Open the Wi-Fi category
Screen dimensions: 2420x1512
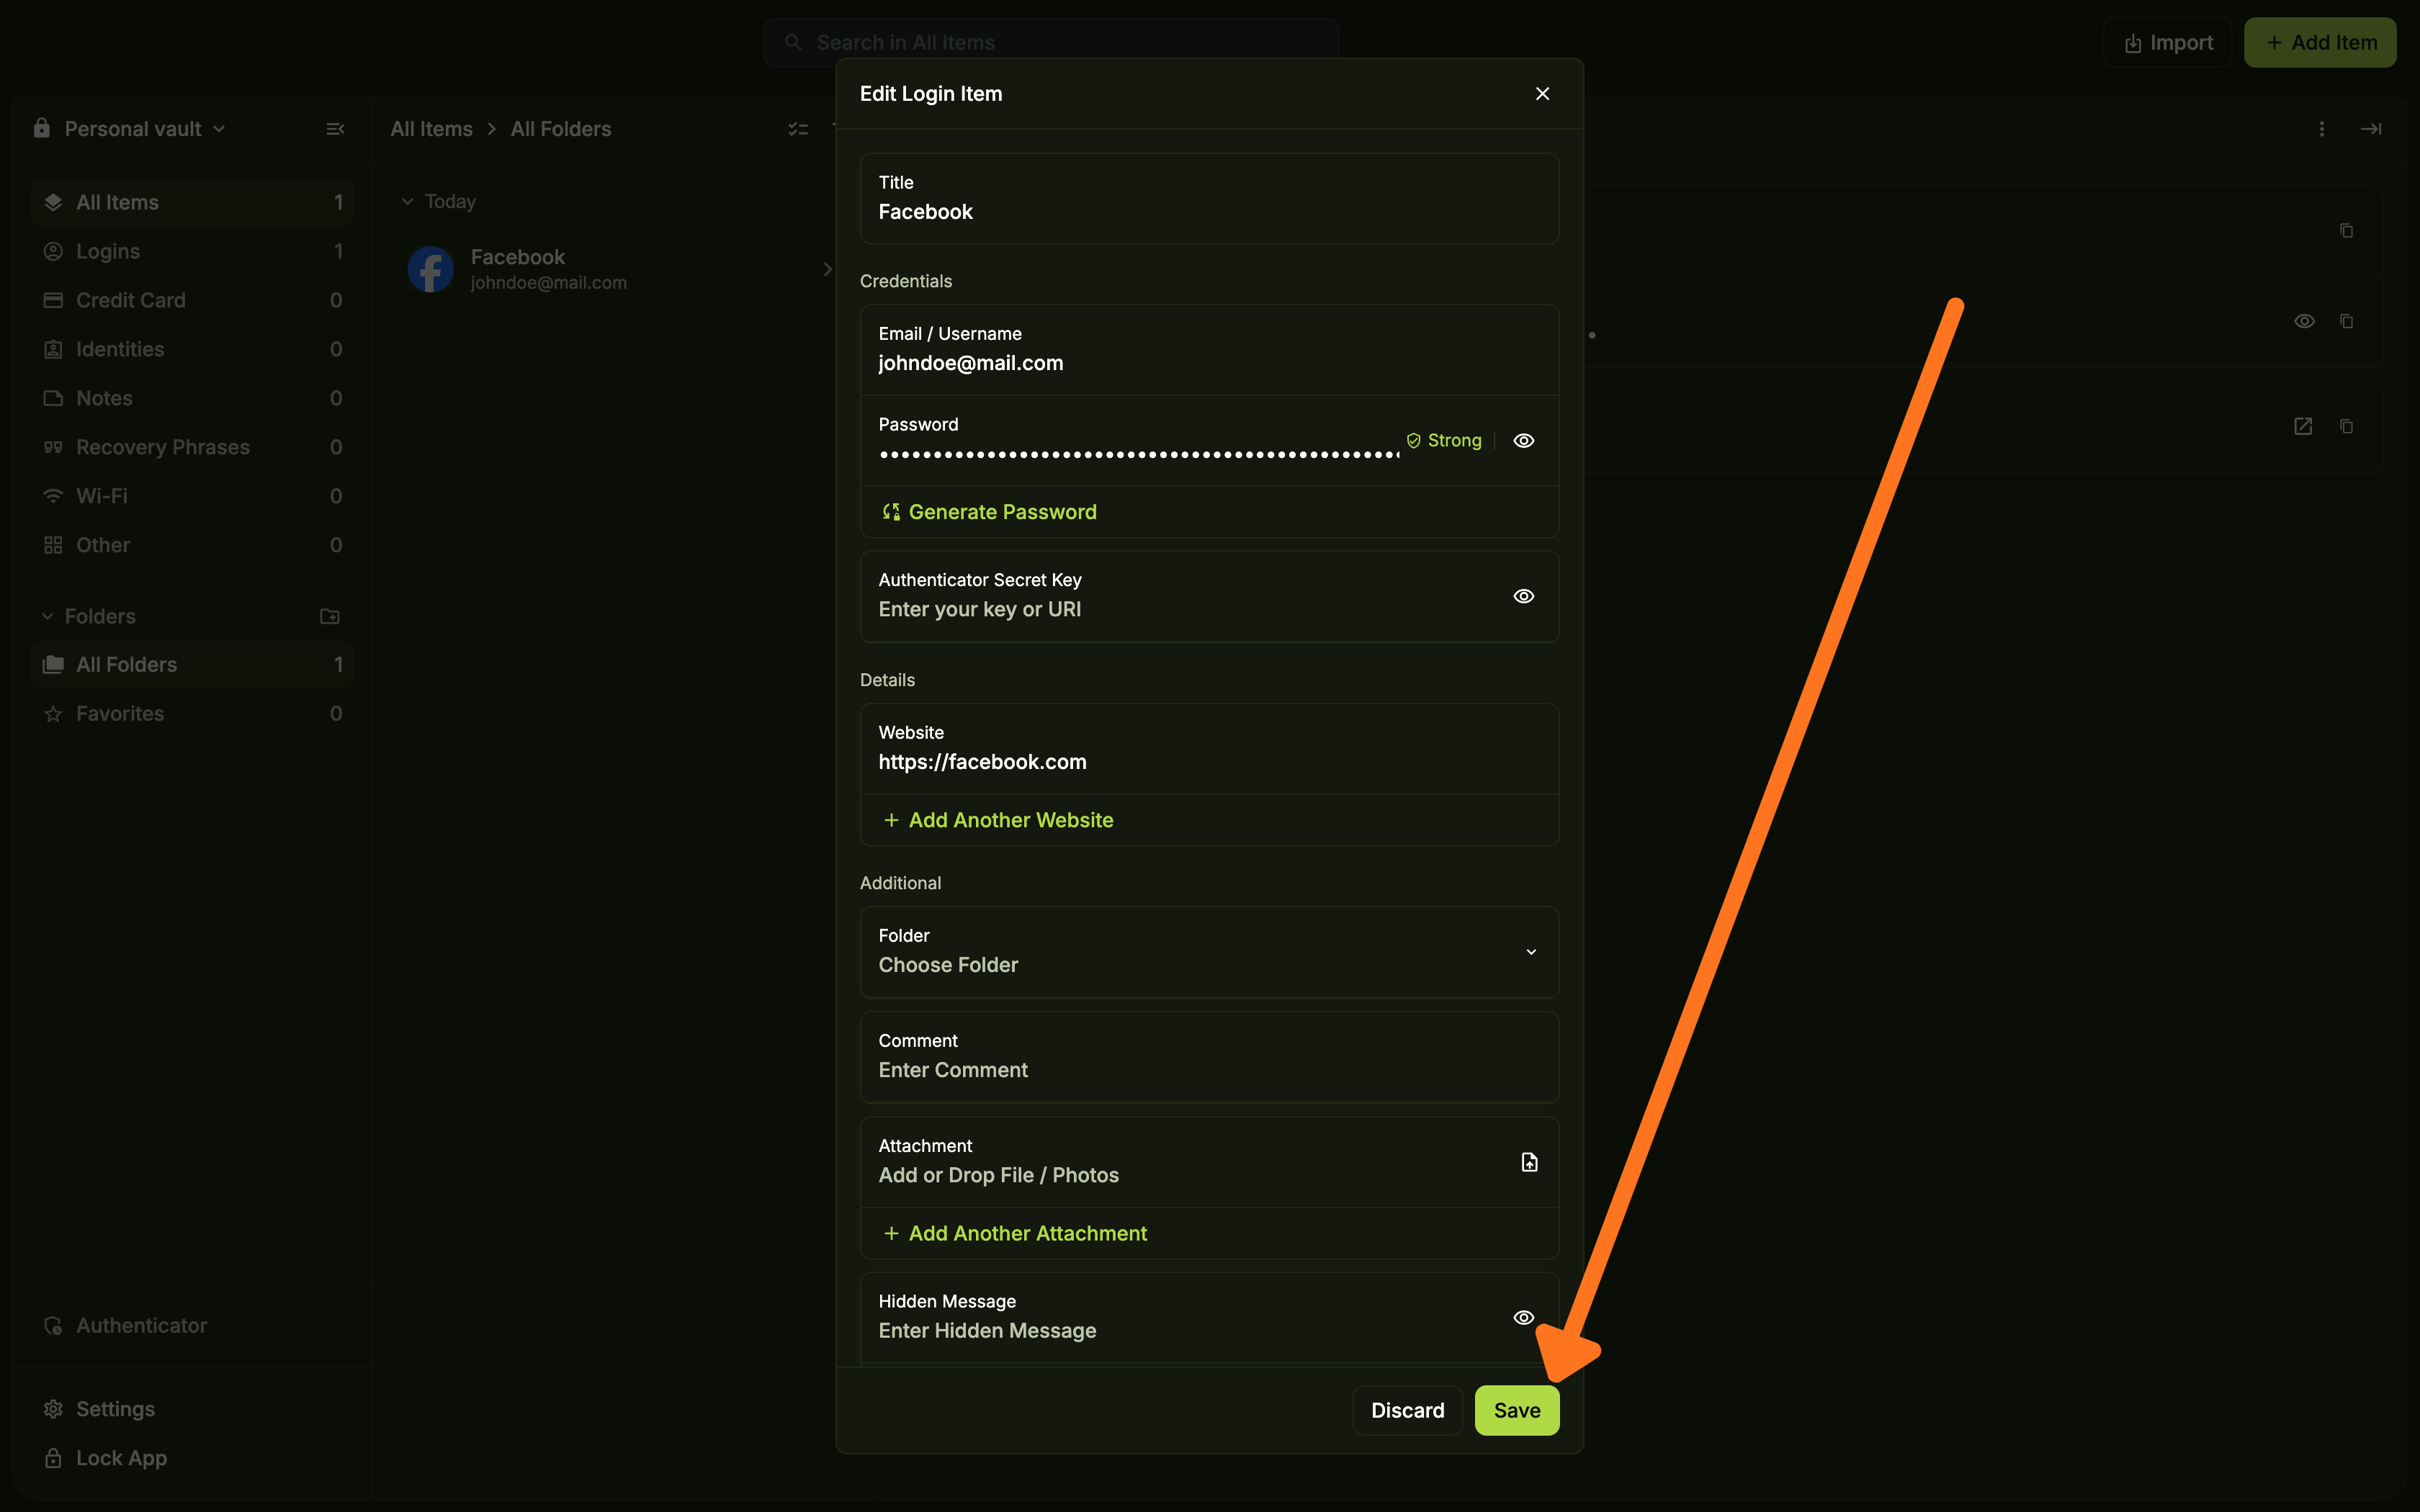click(192, 496)
